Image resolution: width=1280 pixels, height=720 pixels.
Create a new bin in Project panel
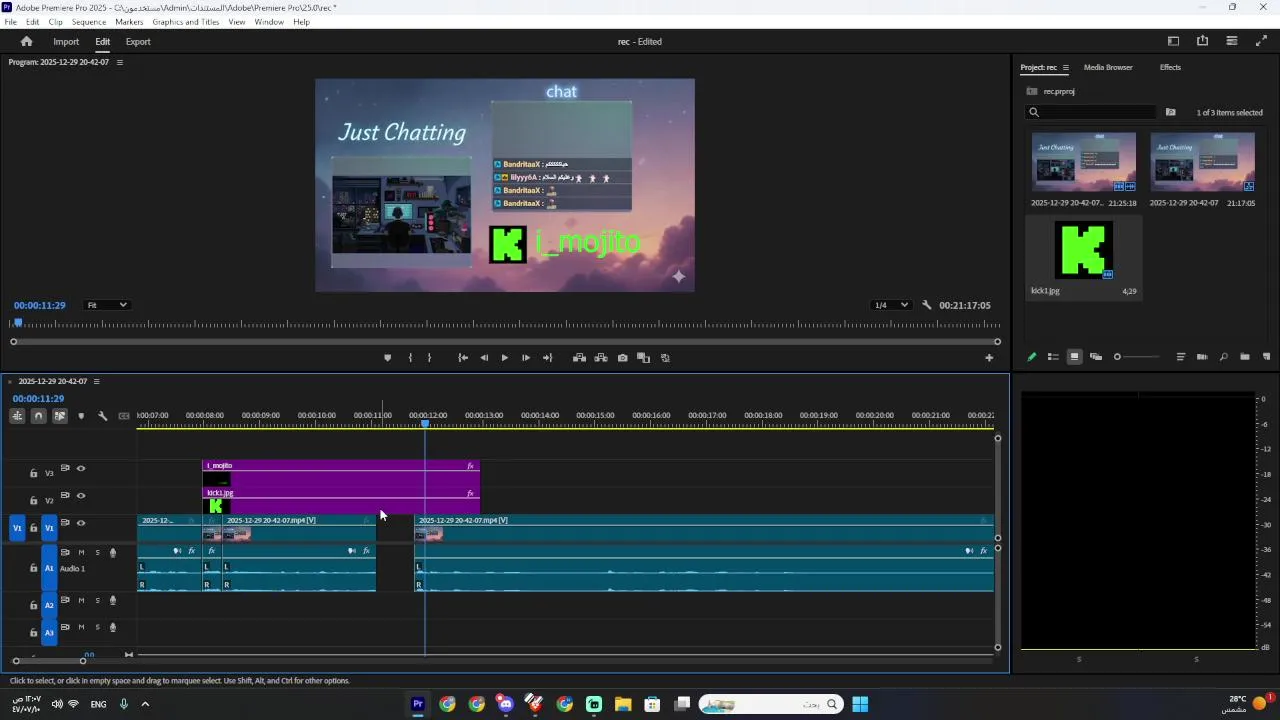1245,357
